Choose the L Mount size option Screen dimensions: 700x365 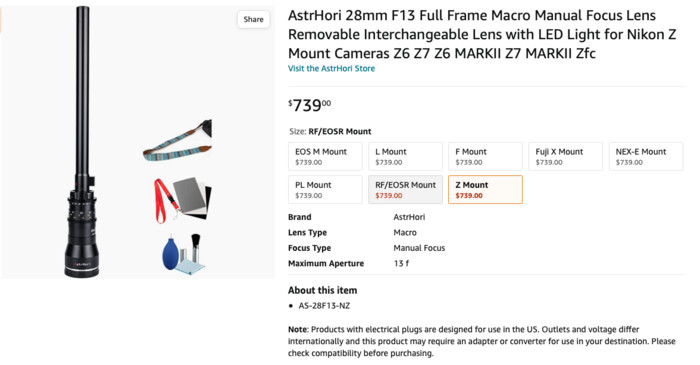[405, 156]
